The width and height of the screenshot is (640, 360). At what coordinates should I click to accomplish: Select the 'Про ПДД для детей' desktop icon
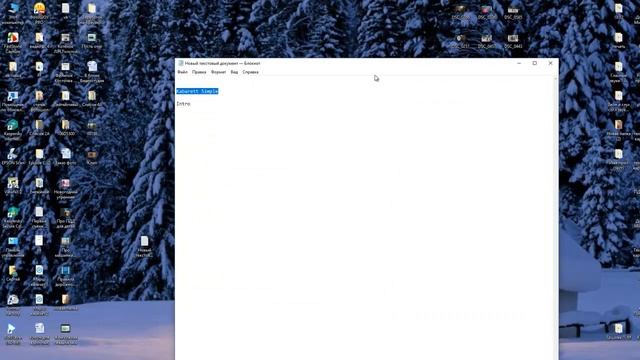(x=65, y=217)
